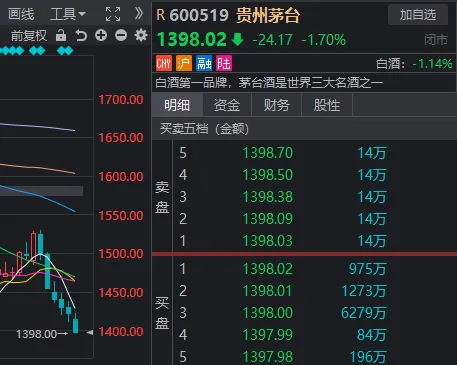Screen dimensions: 457x365
Task: Click the 卖盘 sell side label
Action: 162,197
